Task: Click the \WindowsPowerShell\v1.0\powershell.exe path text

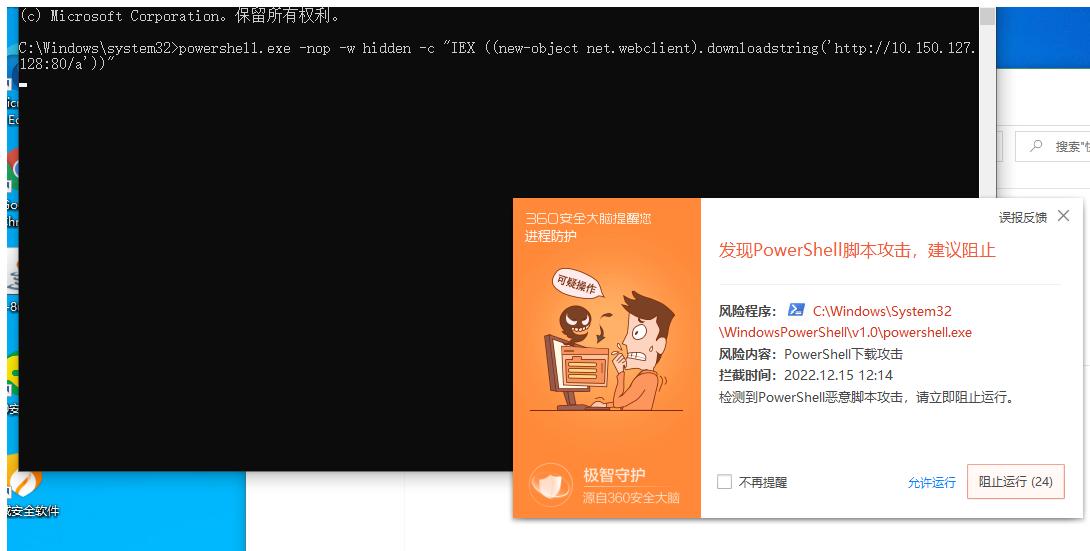Action: pyautogui.click(x=845, y=332)
